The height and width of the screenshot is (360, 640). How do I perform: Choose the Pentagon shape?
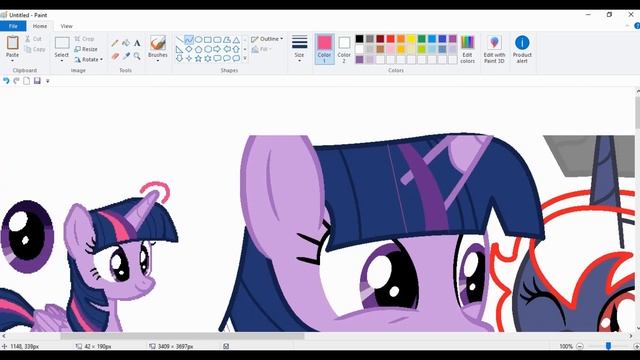(198, 49)
